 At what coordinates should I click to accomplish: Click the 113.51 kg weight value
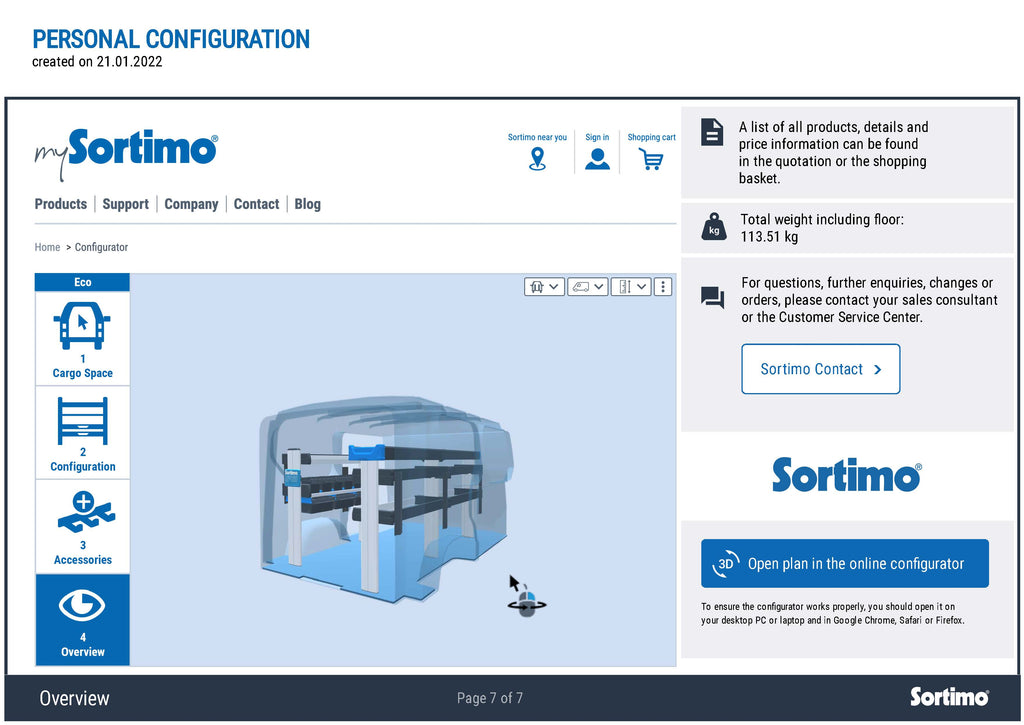coord(769,236)
